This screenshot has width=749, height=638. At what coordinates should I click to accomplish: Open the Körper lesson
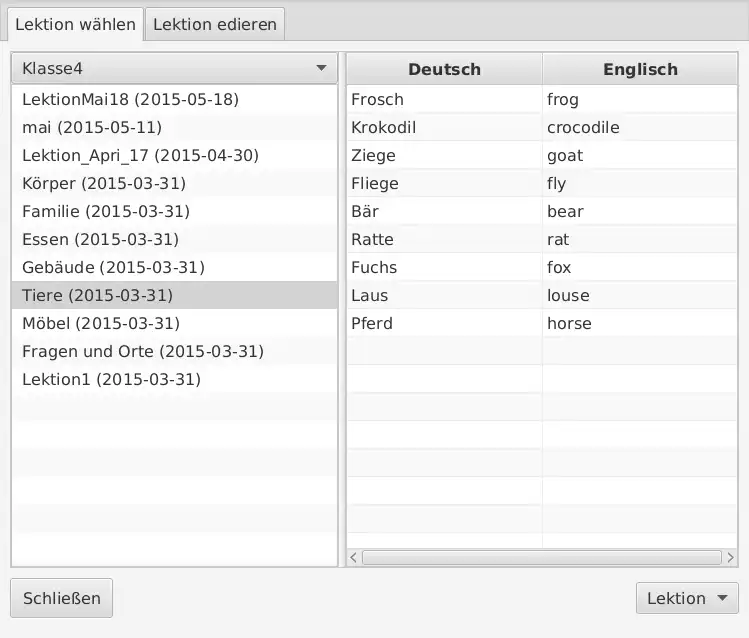click(x=104, y=184)
